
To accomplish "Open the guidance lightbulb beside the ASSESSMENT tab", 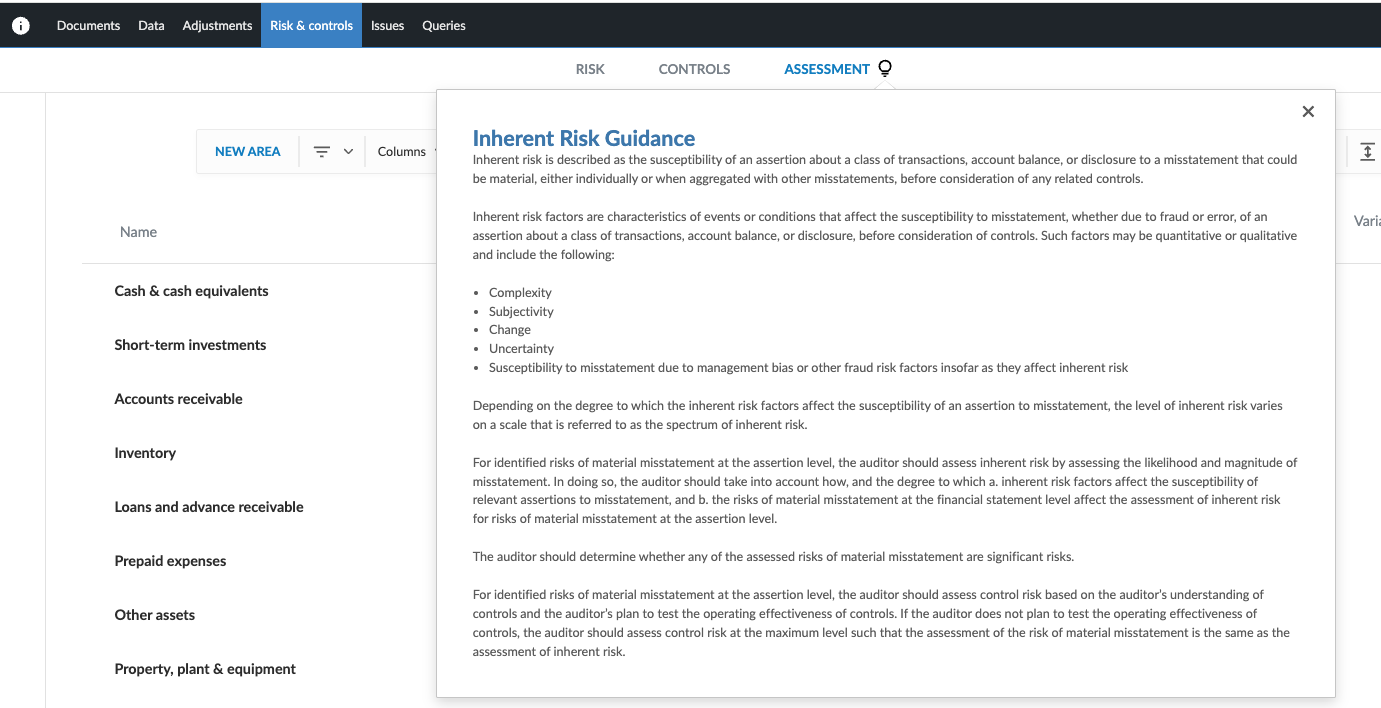I will point(884,68).
